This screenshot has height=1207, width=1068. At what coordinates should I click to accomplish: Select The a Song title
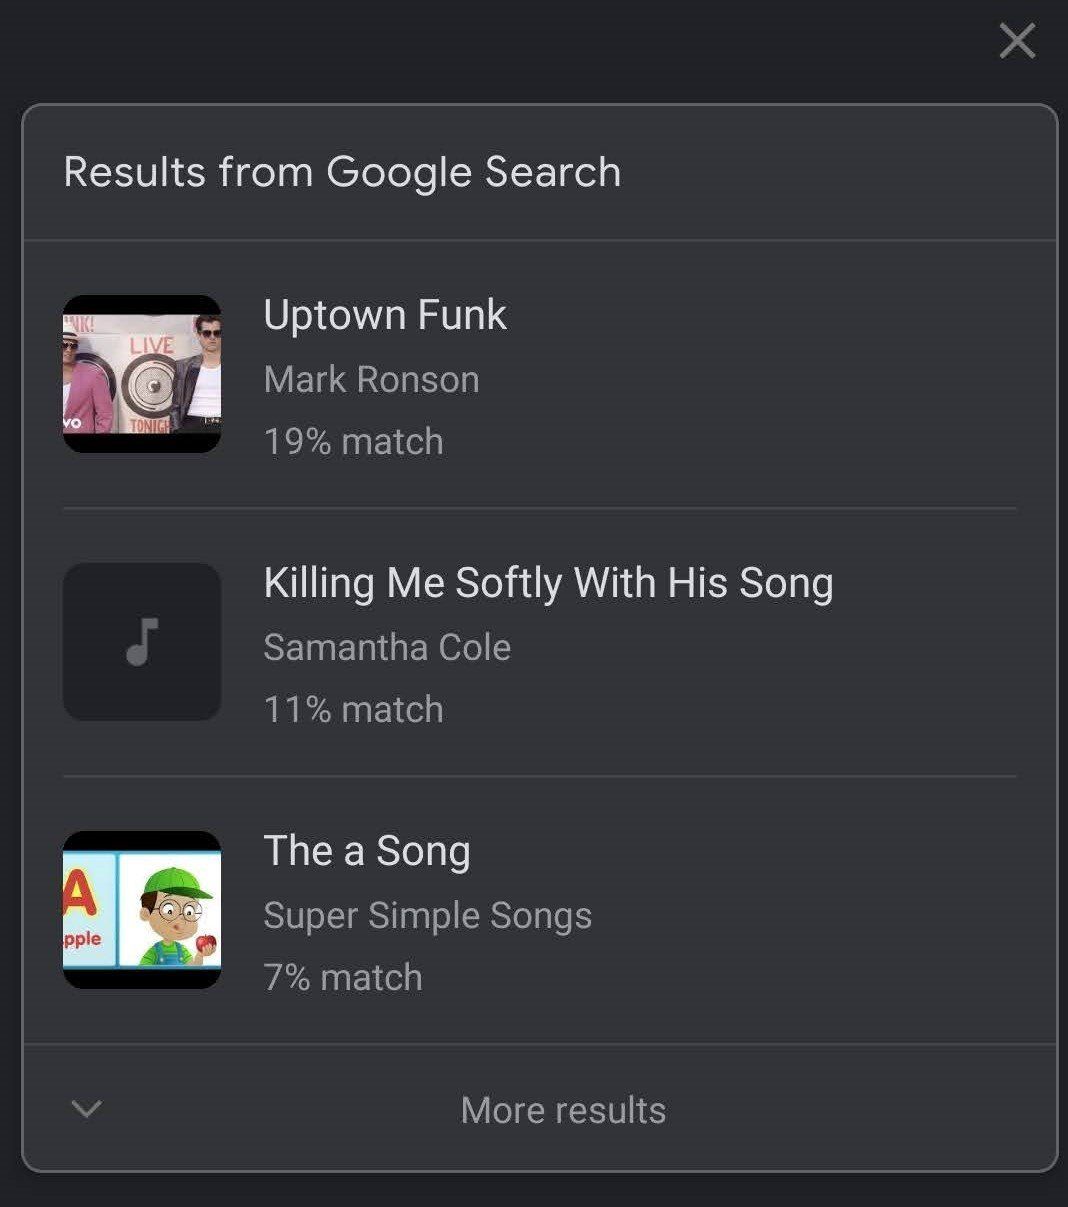coord(367,851)
